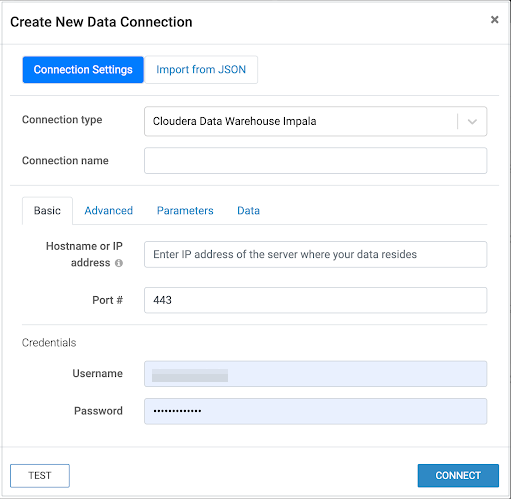Click the dialog title text
The image size is (511, 499).
pyautogui.click(x=101, y=22)
